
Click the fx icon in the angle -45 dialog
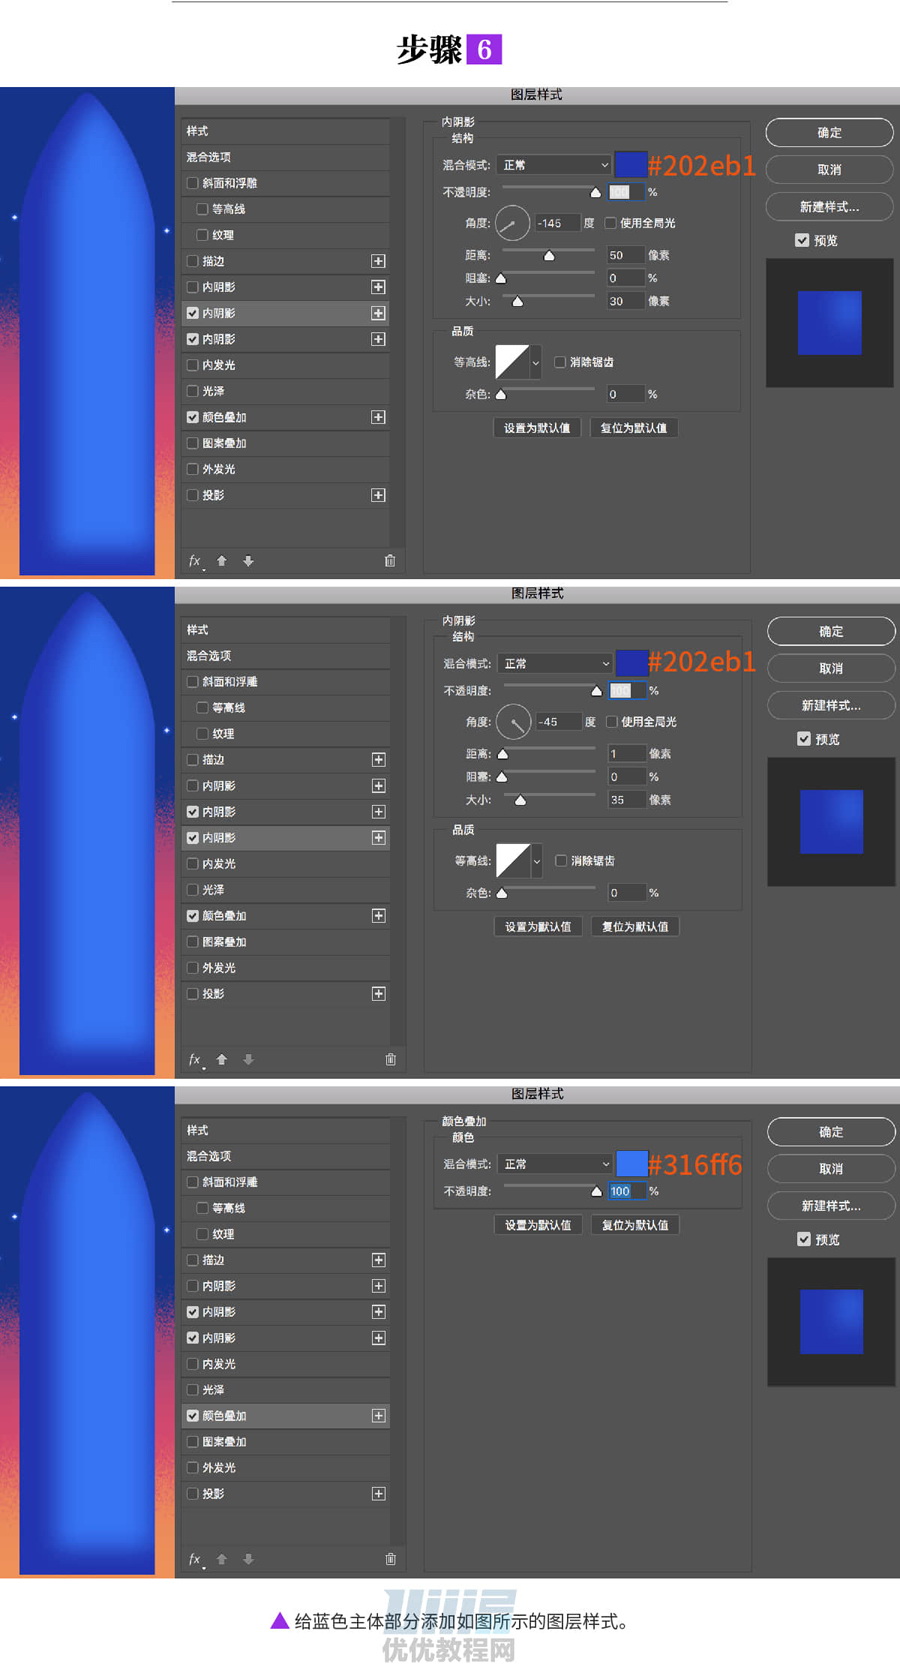coord(196,1060)
